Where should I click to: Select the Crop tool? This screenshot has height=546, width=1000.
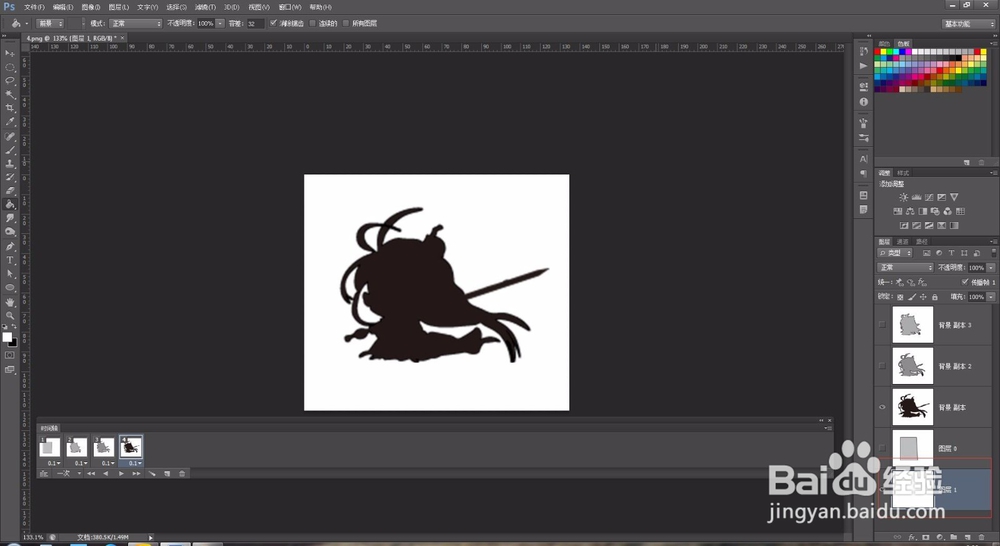coord(10,108)
